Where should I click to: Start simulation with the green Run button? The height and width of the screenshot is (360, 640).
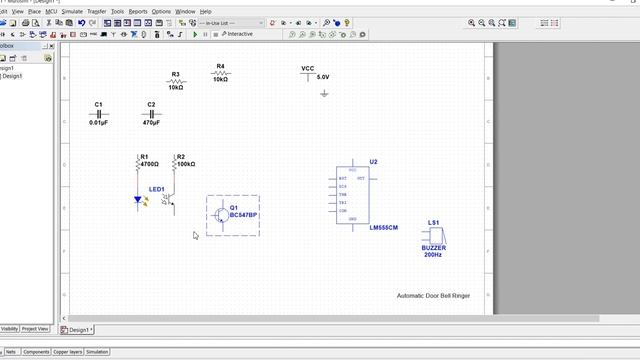(195, 35)
